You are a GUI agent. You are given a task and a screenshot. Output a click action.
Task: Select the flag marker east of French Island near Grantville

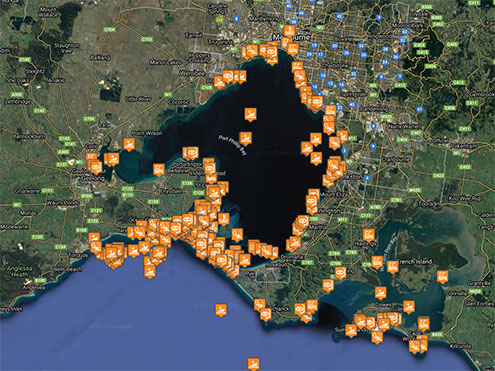443,276
